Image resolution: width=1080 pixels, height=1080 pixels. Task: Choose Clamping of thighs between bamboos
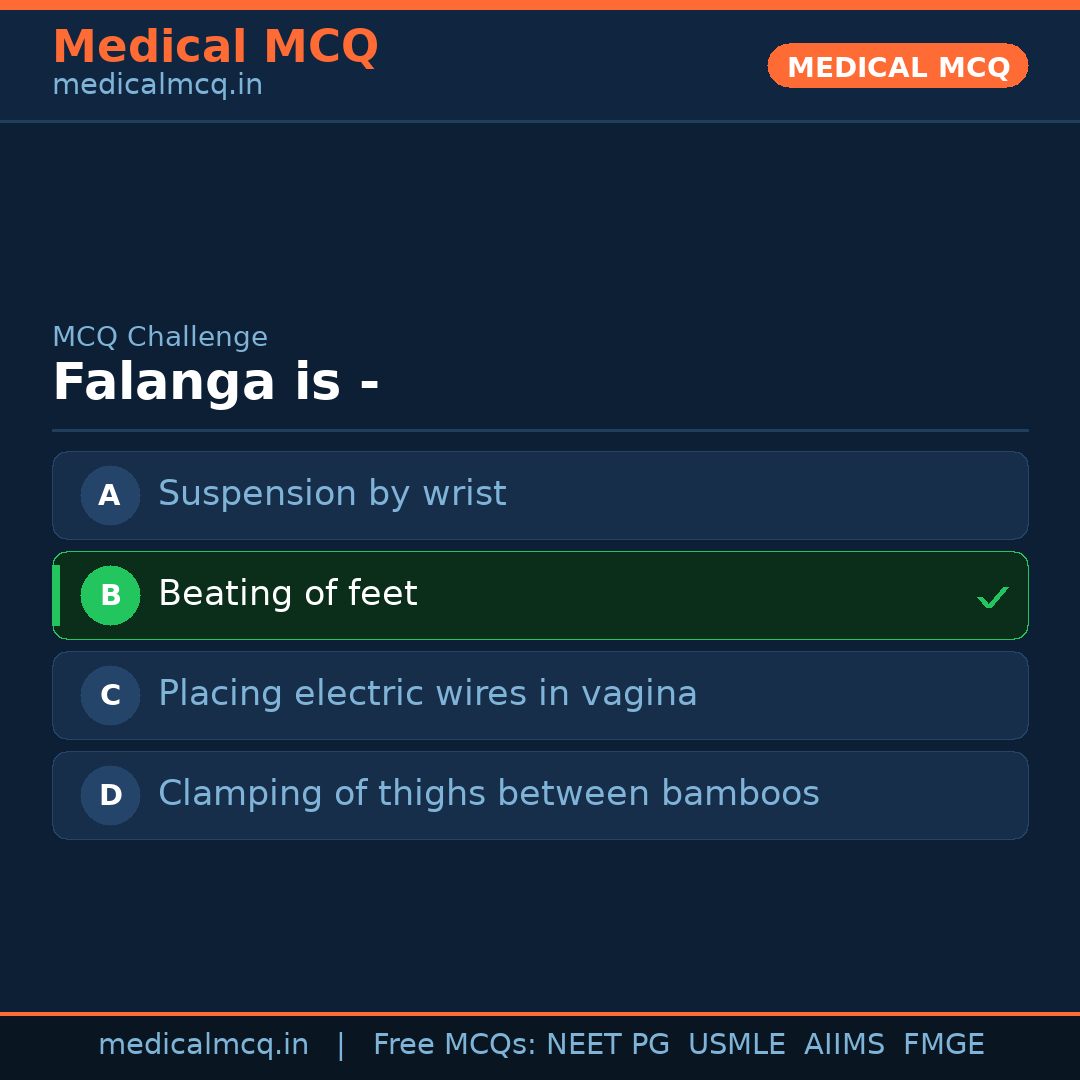click(x=488, y=794)
